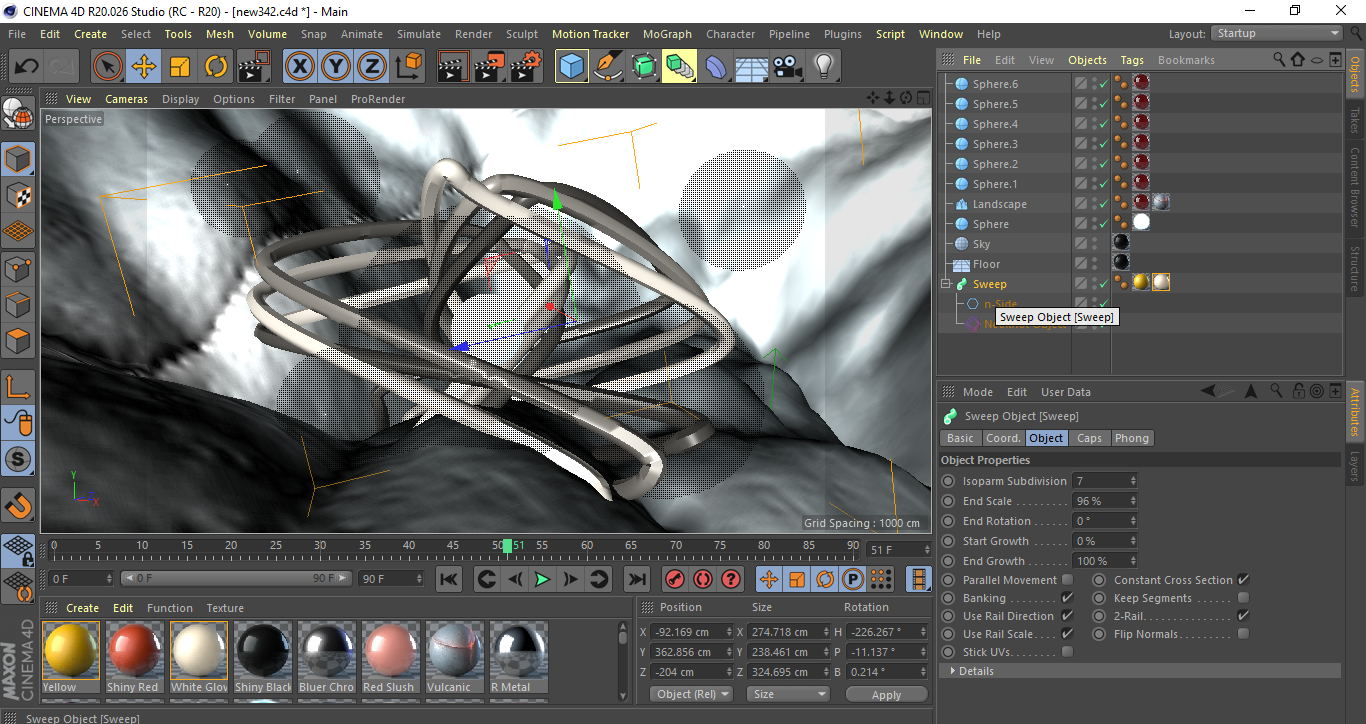
Task: Uncheck Constant Cross Section checkbox
Action: pos(1243,580)
